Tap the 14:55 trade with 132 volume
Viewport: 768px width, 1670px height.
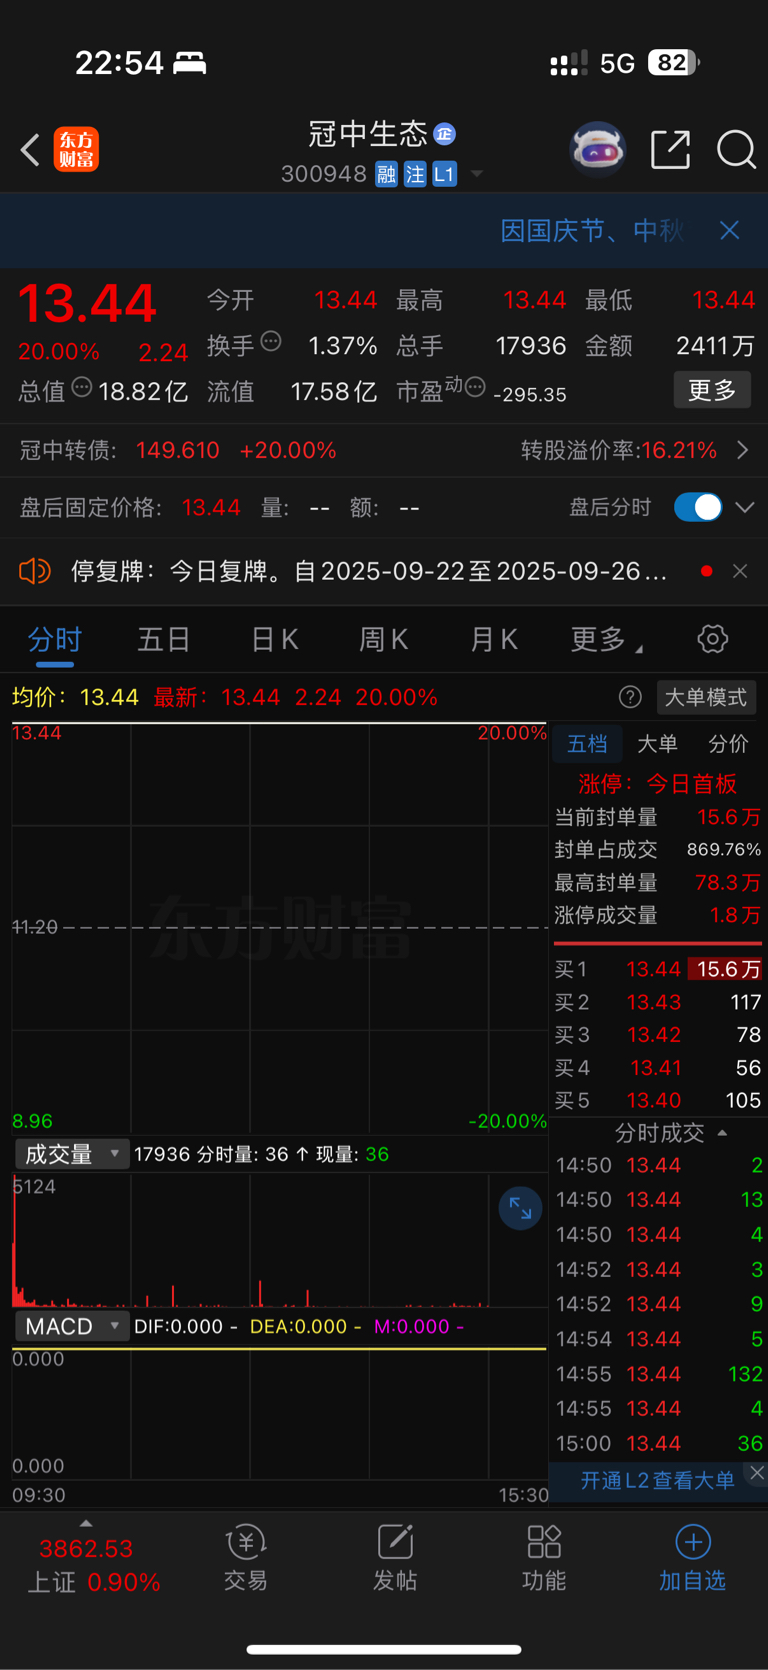659,1374
